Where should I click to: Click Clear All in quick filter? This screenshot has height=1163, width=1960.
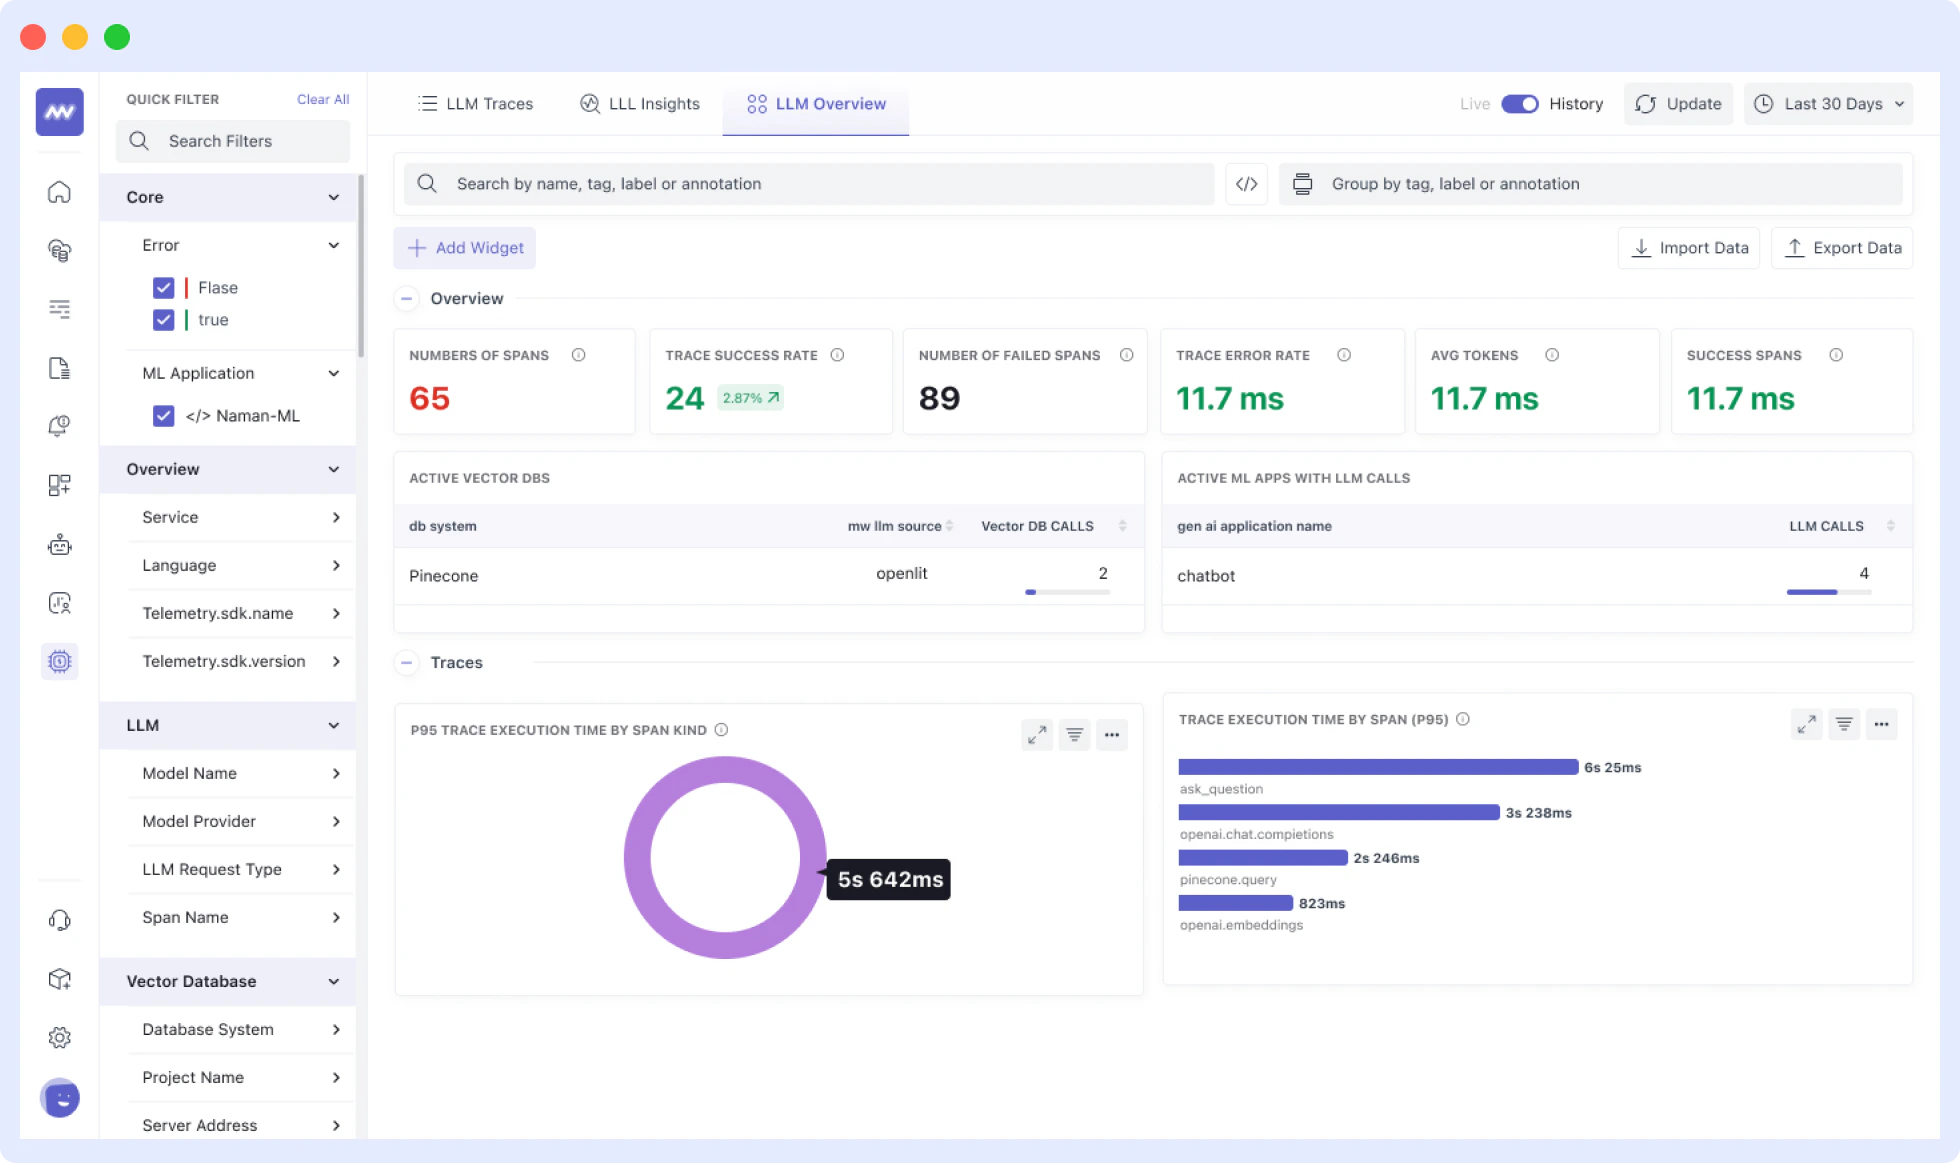coord(322,99)
